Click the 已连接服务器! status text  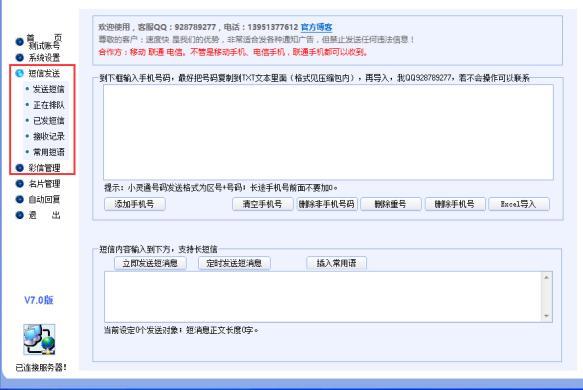coord(41,367)
